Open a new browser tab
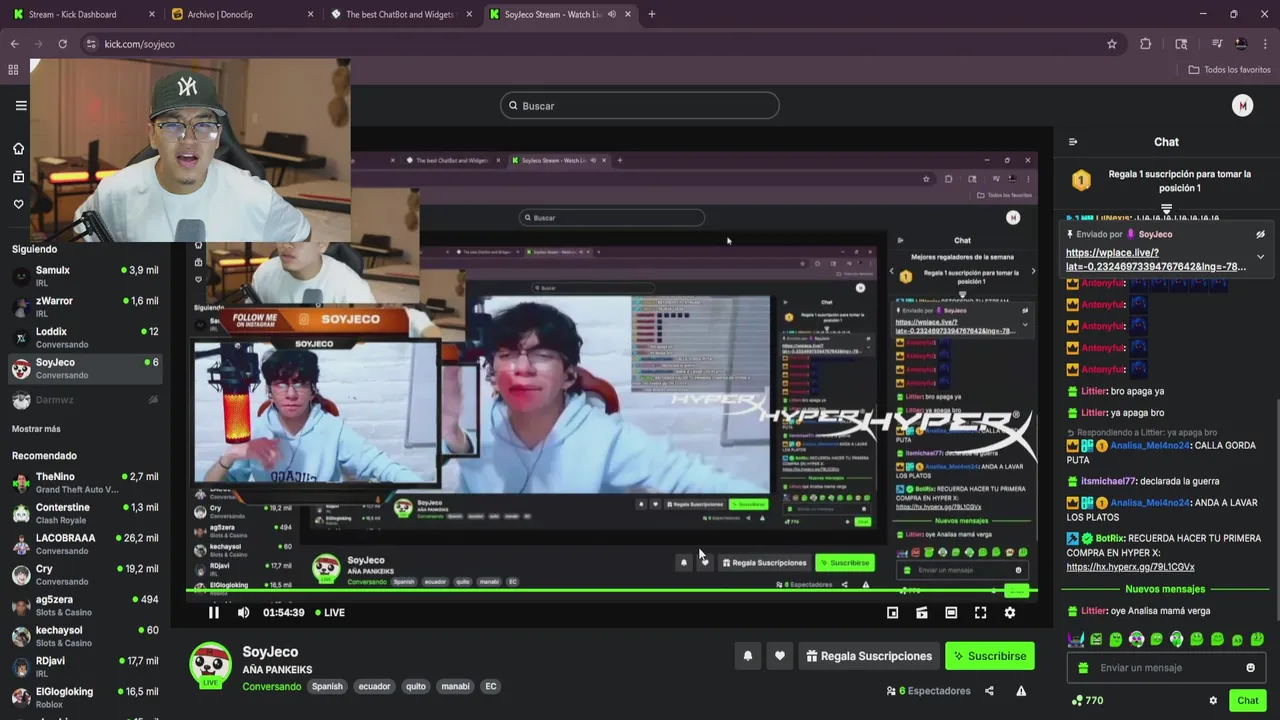The width and height of the screenshot is (1280, 720). 651,14
